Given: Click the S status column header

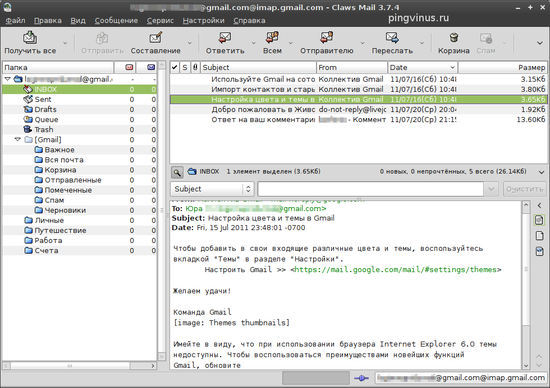Looking at the screenshot, I should coord(185,67).
